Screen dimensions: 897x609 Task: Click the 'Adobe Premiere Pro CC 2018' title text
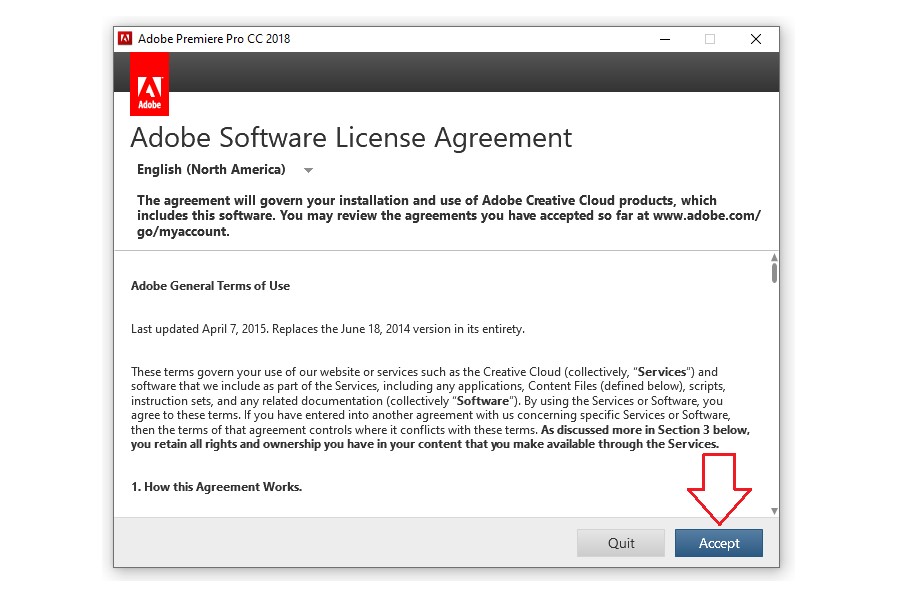tap(215, 39)
